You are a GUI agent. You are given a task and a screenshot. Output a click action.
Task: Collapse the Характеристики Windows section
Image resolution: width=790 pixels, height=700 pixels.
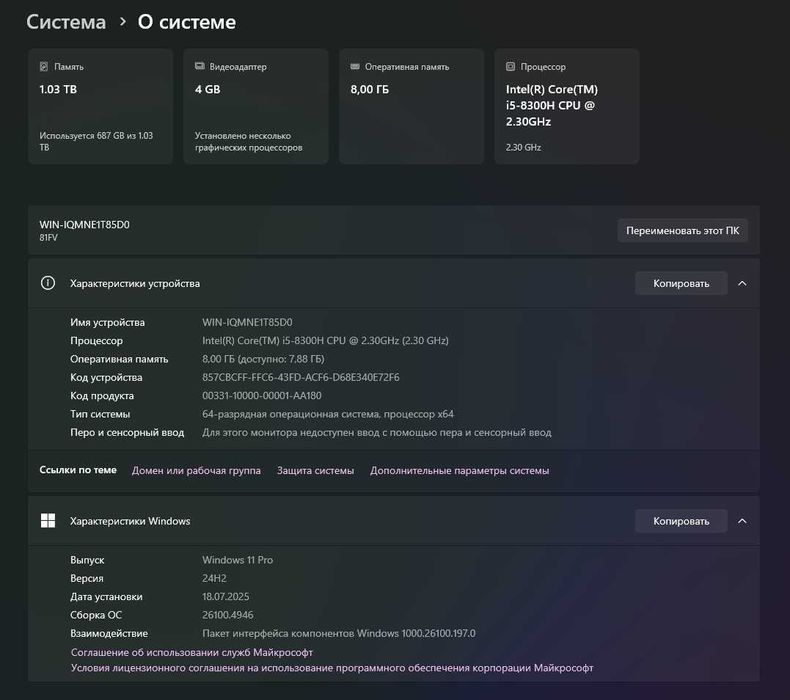[x=742, y=521]
